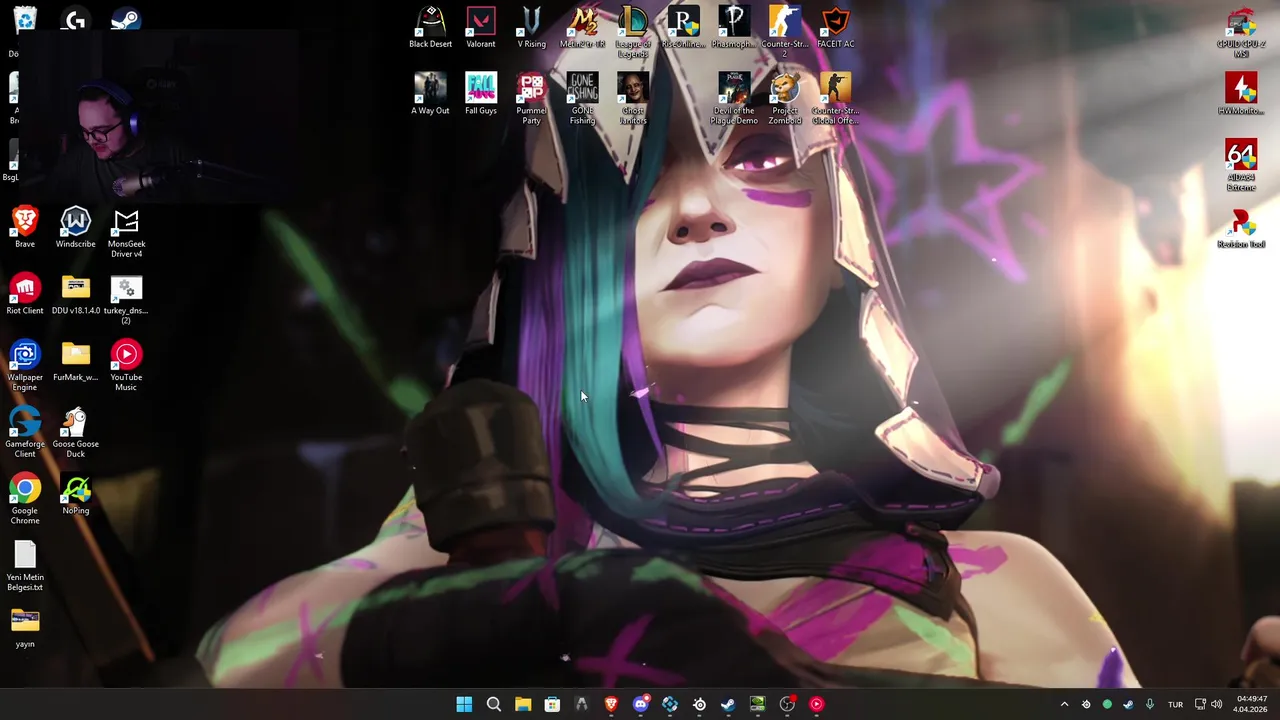Select the V Rising desktop icon
The image size is (1280, 720).
(x=531, y=27)
